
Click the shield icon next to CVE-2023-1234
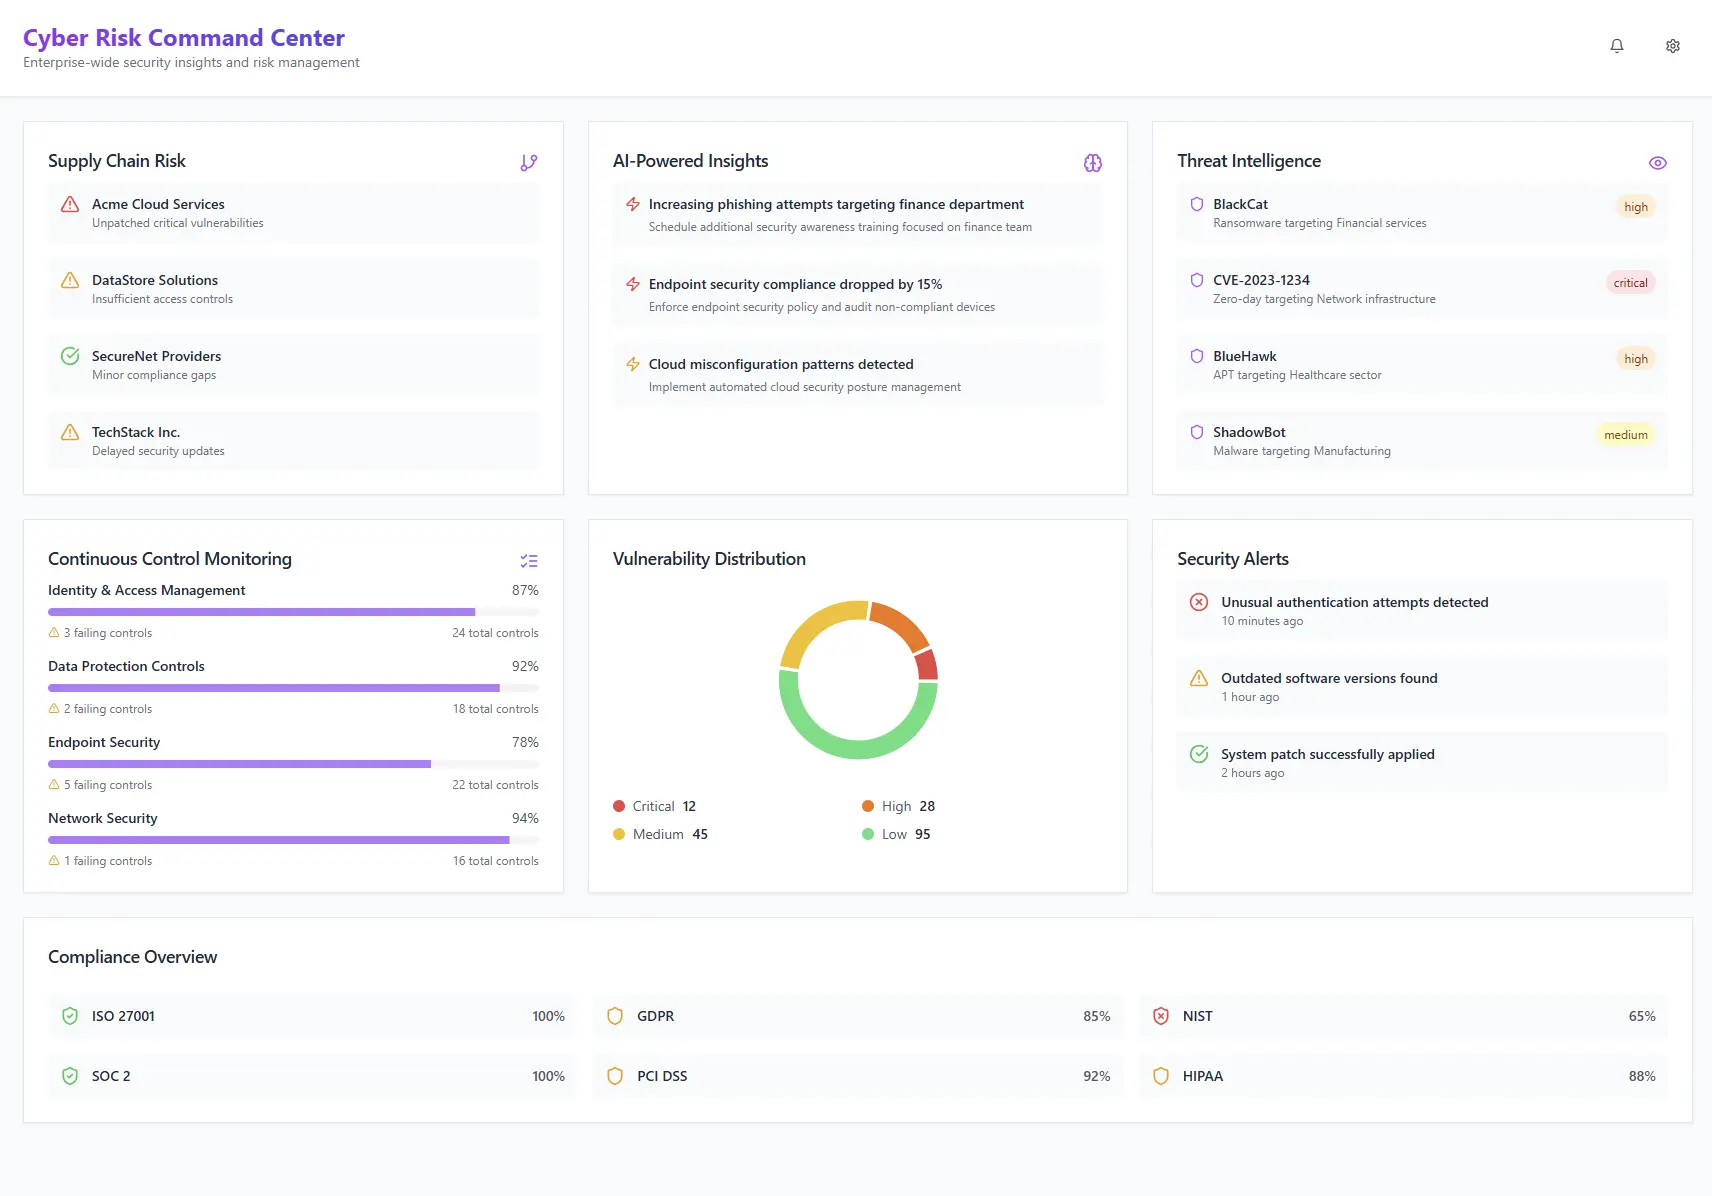tap(1197, 280)
